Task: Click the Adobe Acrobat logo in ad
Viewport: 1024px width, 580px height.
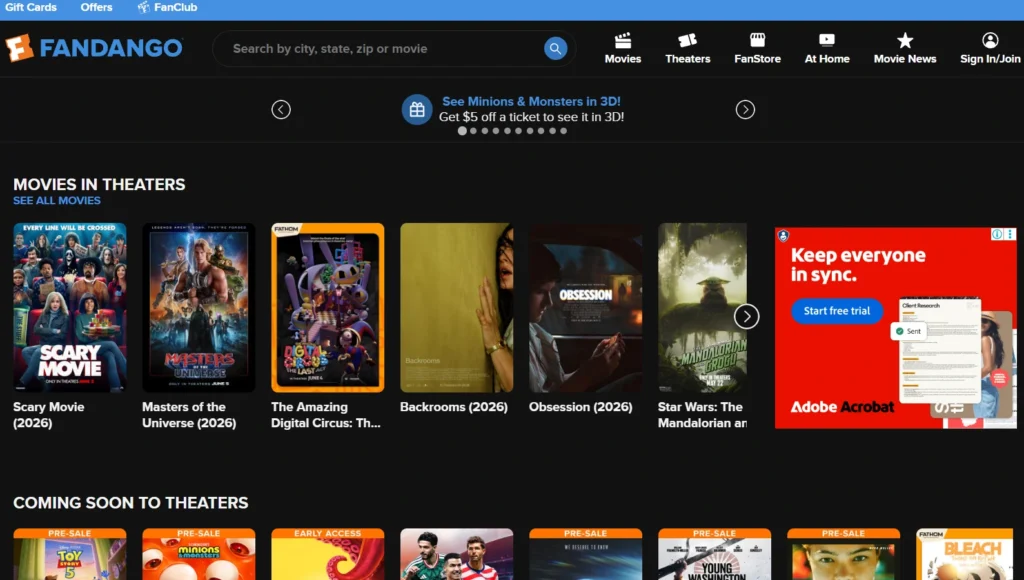Action: pos(842,407)
